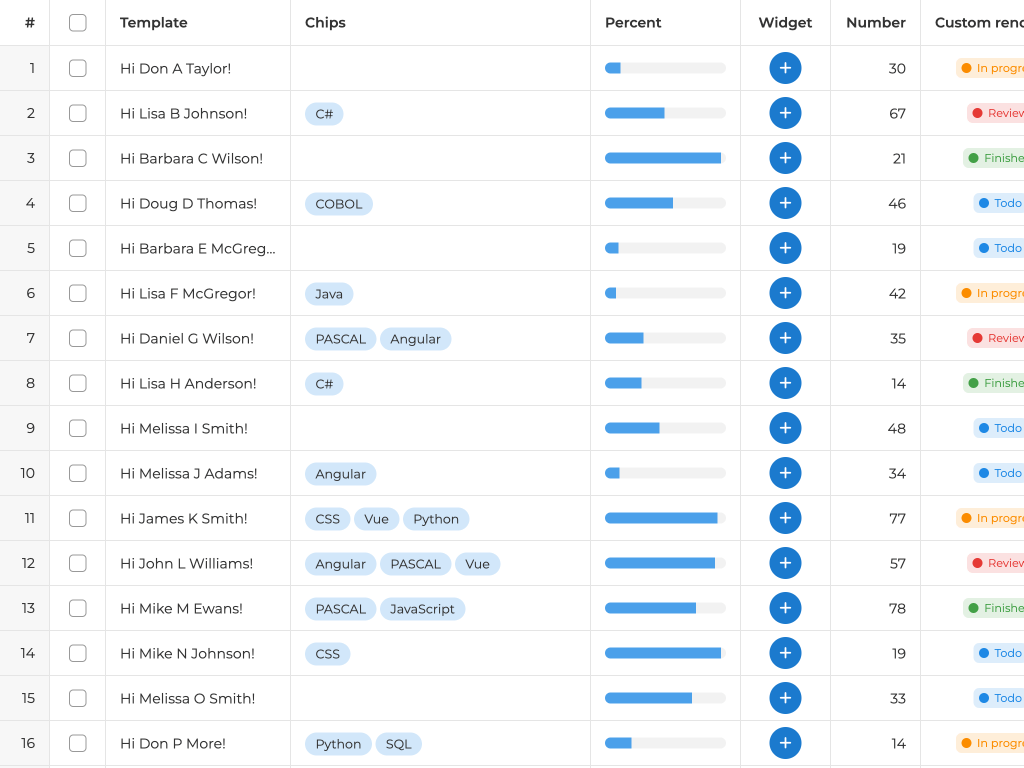This screenshot has height=768, width=1024.
Task: Select the Python chip in row 11
Action: (436, 519)
